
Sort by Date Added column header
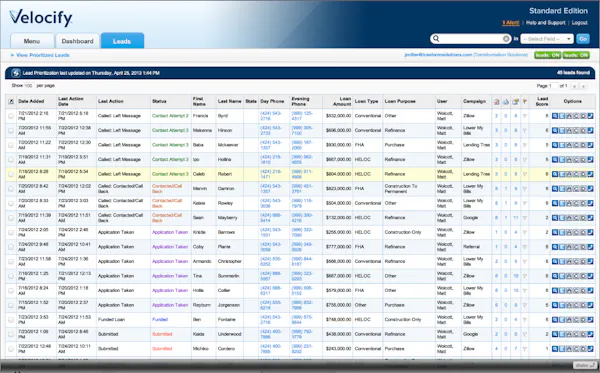pyautogui.click(x=31, y=101)
